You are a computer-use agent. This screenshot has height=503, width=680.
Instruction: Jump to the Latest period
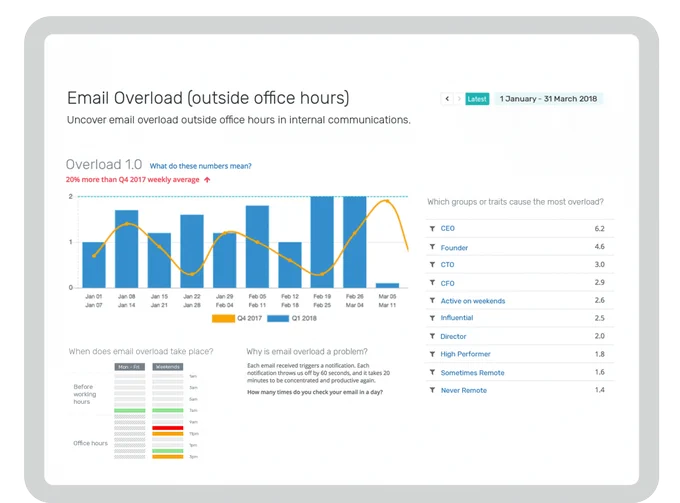click(477, 99)
